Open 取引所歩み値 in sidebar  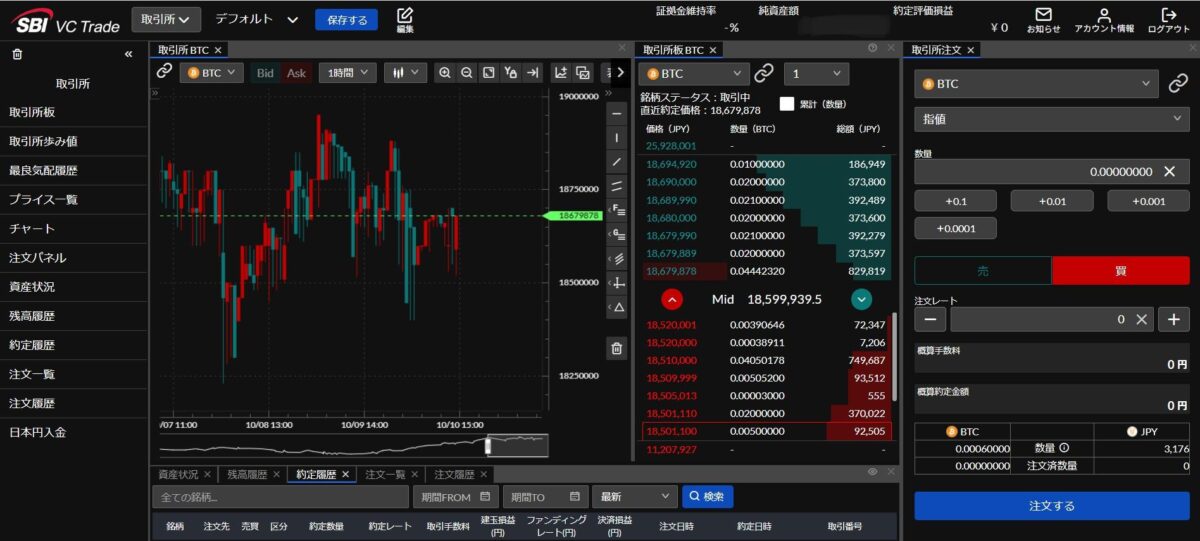point(73,142)
